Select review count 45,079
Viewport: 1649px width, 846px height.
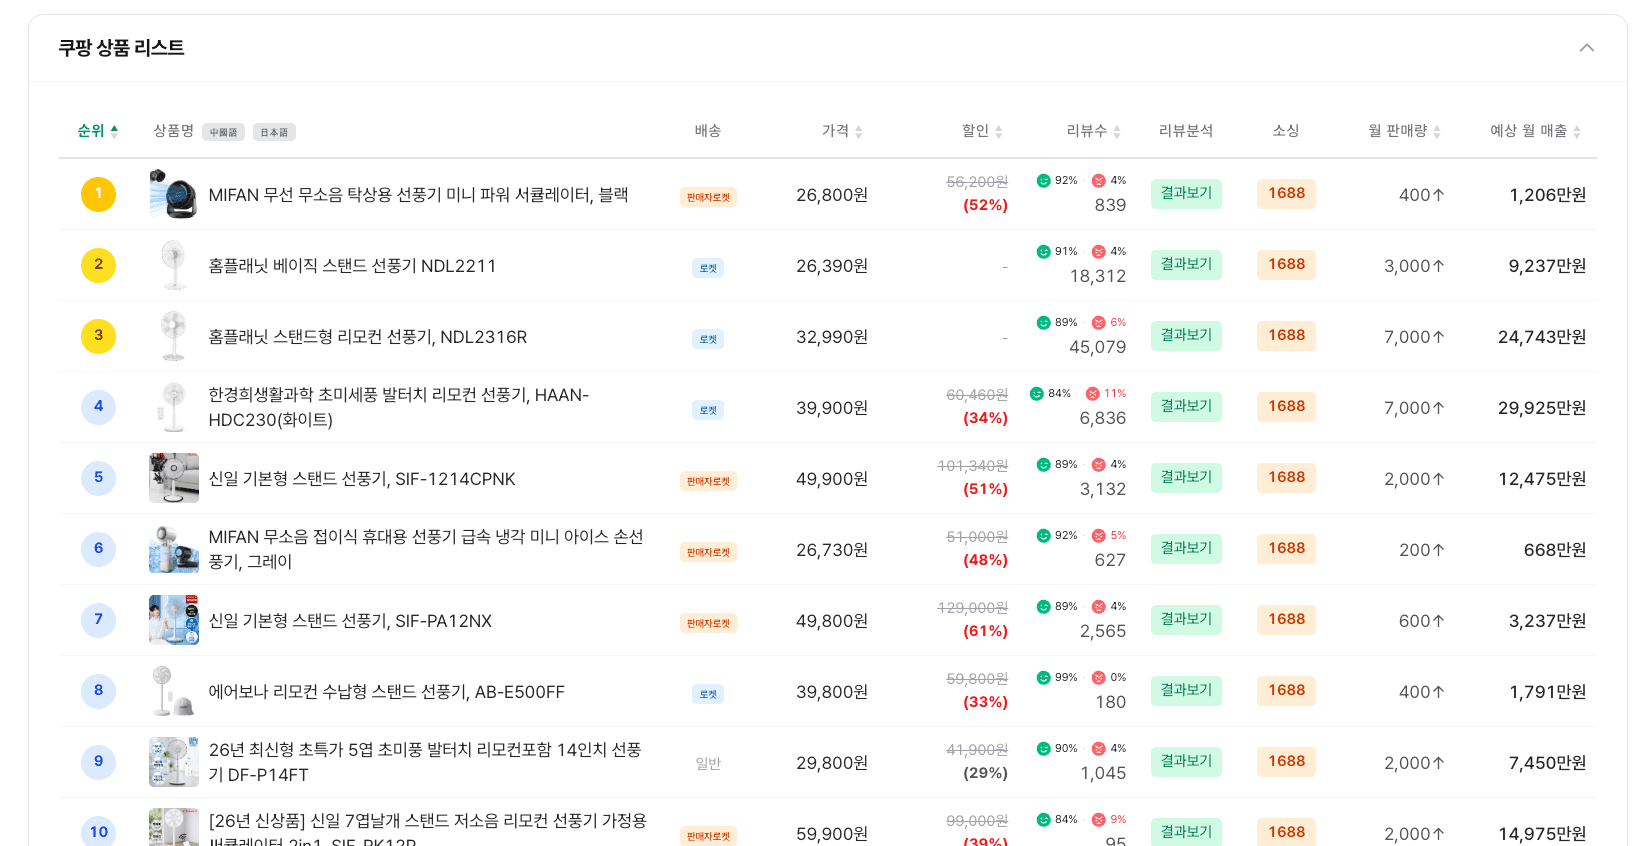(1097, 347)
